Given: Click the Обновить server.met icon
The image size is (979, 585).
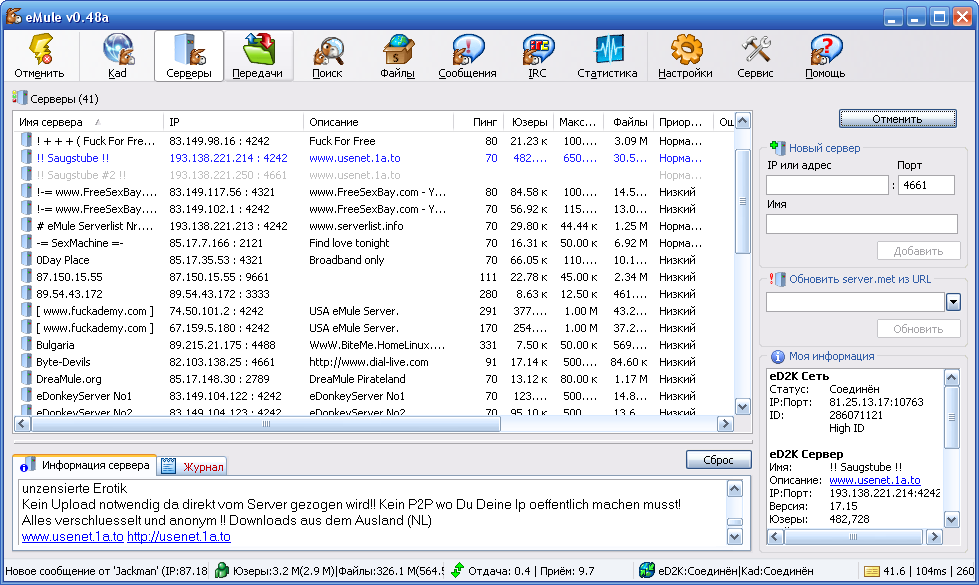Looking at the screenshot, I should (777, 279).
